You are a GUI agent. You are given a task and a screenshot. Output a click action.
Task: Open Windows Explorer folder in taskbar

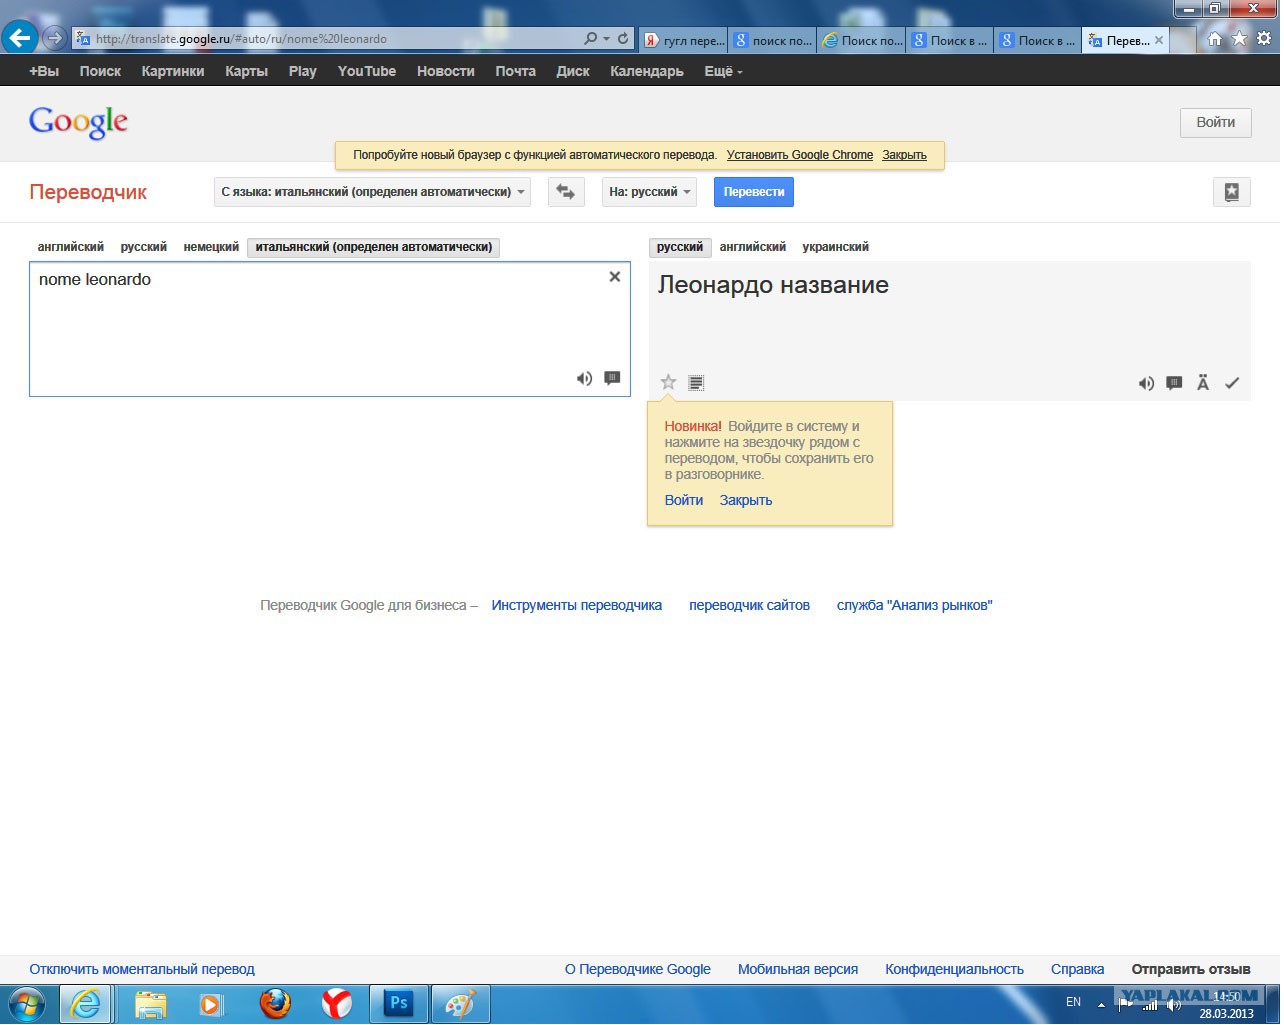pyautogui.click(x=150, y=1004)
